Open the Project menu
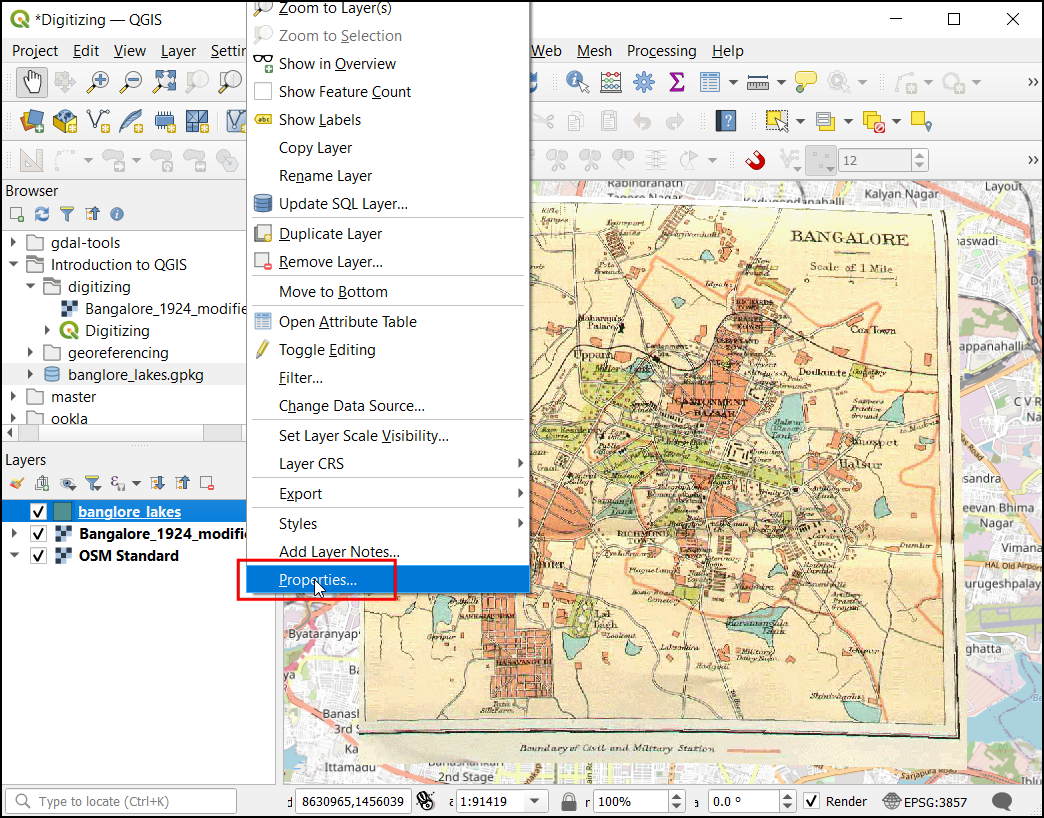 [35, 51]
